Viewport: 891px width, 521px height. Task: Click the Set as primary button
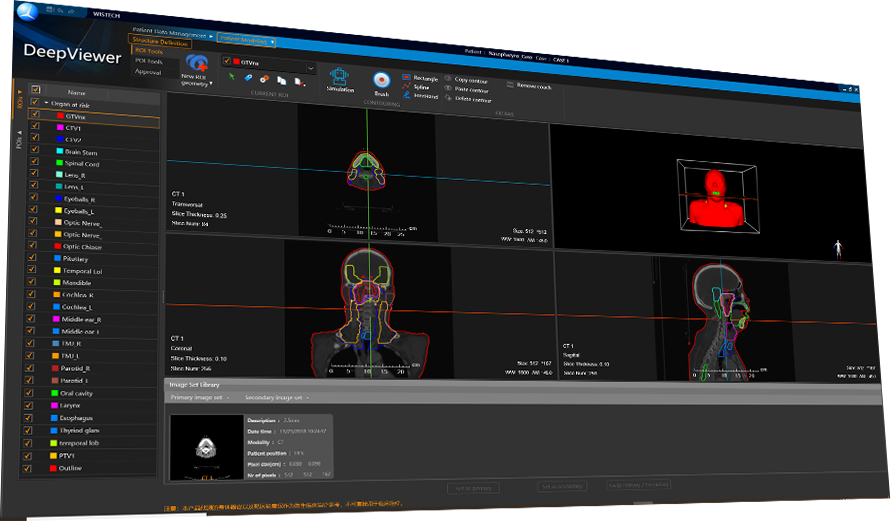point(474,487)
